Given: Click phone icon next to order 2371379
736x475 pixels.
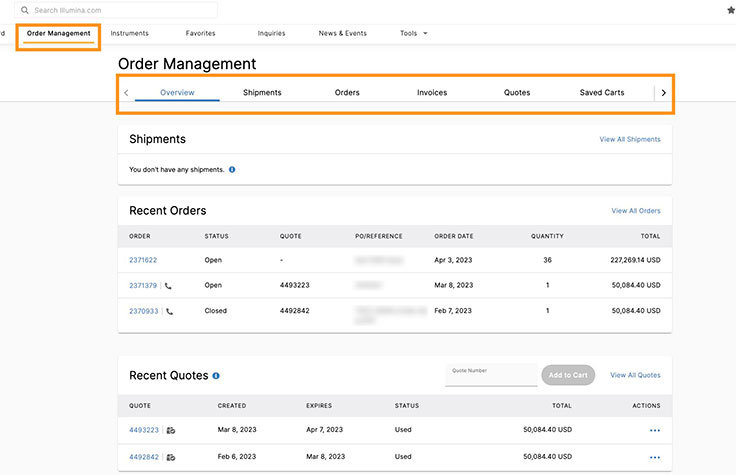Looking at the screenshot, I should (x=168, y=285).
